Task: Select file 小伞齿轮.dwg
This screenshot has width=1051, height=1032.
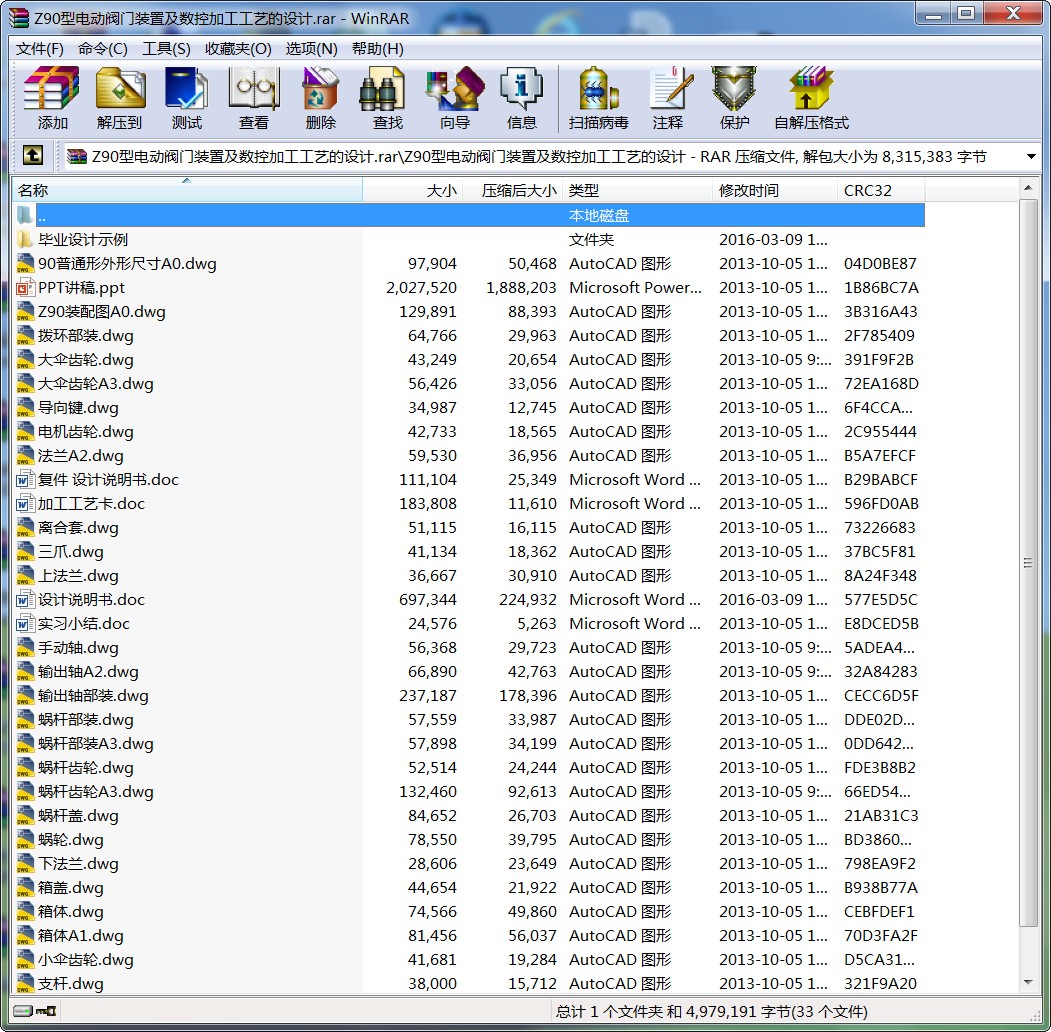Action: tap(85, 960)
